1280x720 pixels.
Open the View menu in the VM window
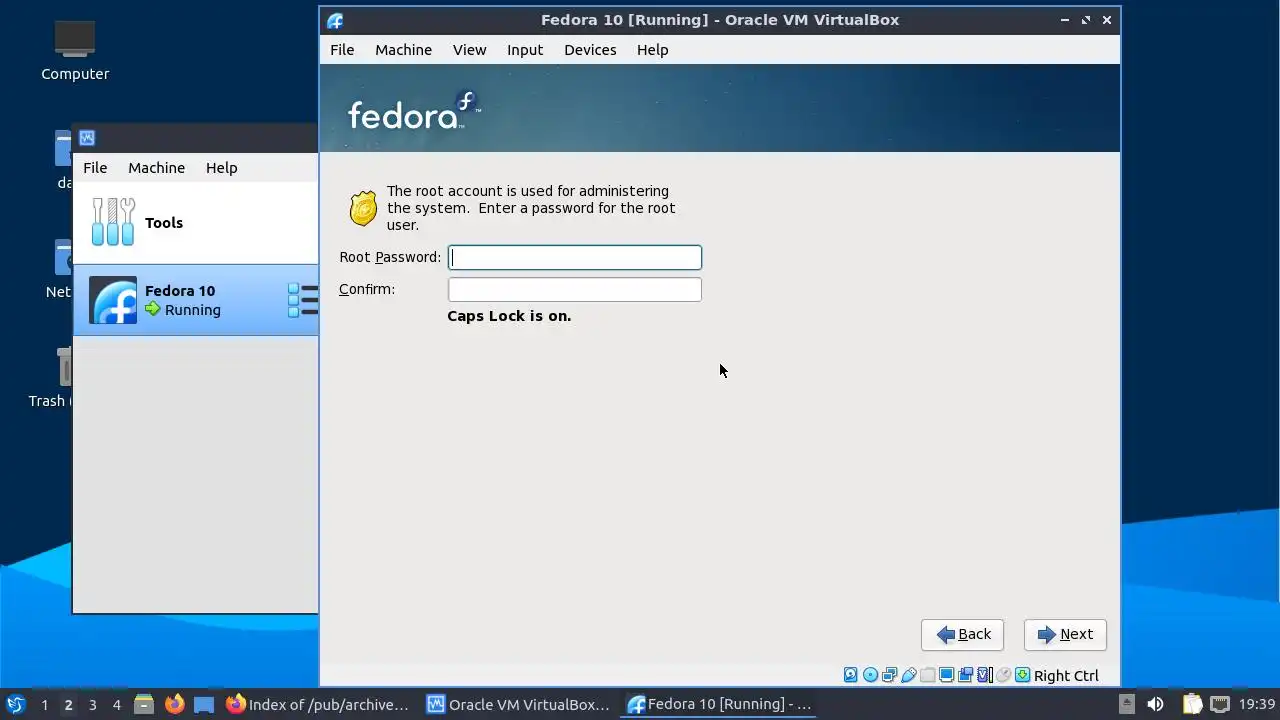coord(469,50)
